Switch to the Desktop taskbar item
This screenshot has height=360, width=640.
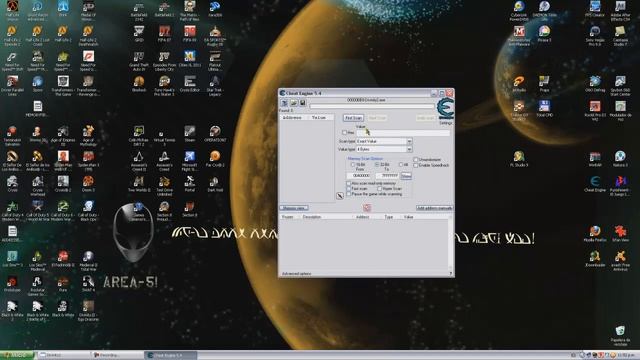pyautogui.click(x=63, y=356)
